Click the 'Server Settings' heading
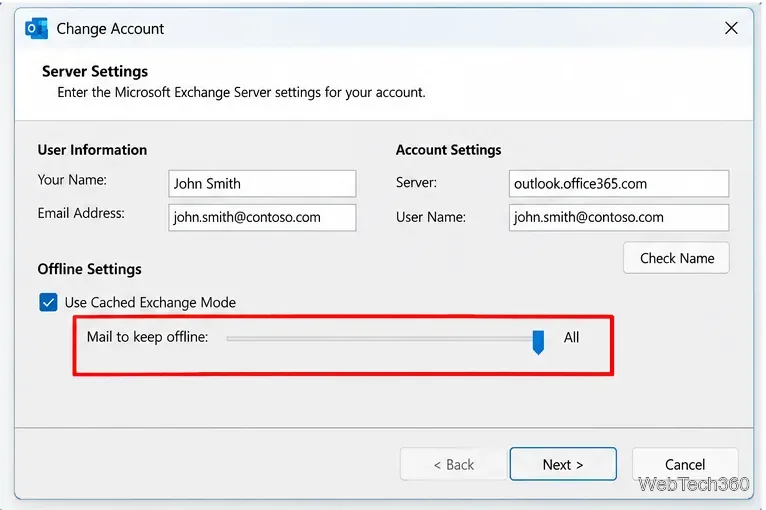This screenshot has width=766, height=510. pos(95,71)
